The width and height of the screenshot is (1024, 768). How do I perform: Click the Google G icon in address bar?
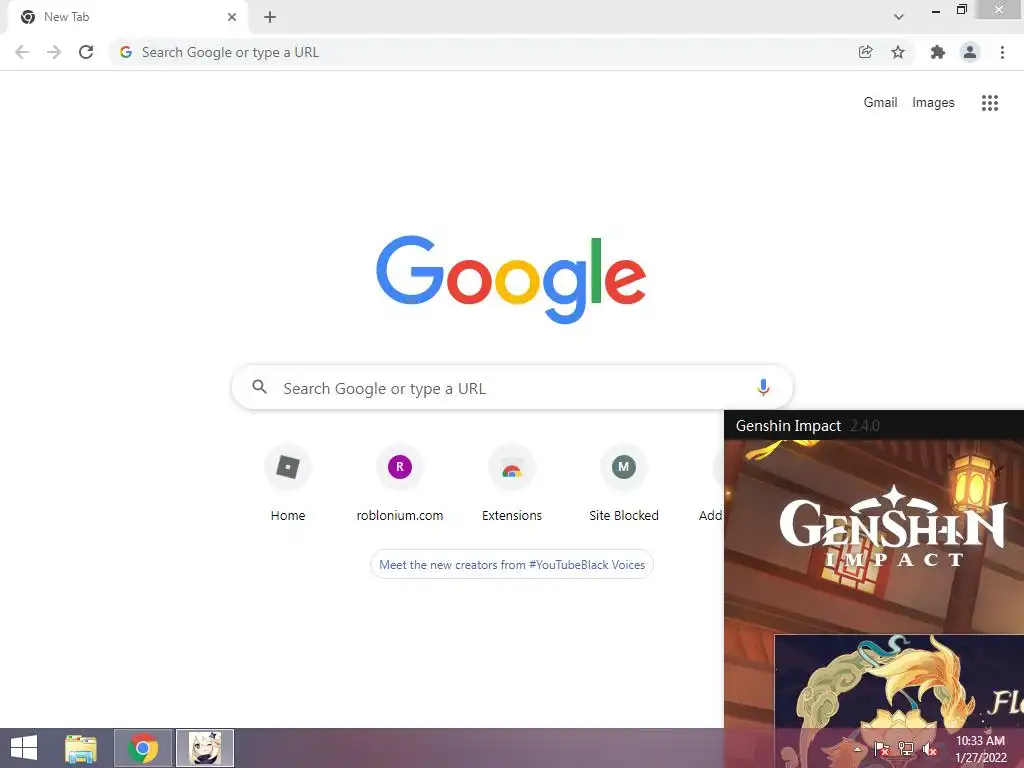click(x=126, y=52)
